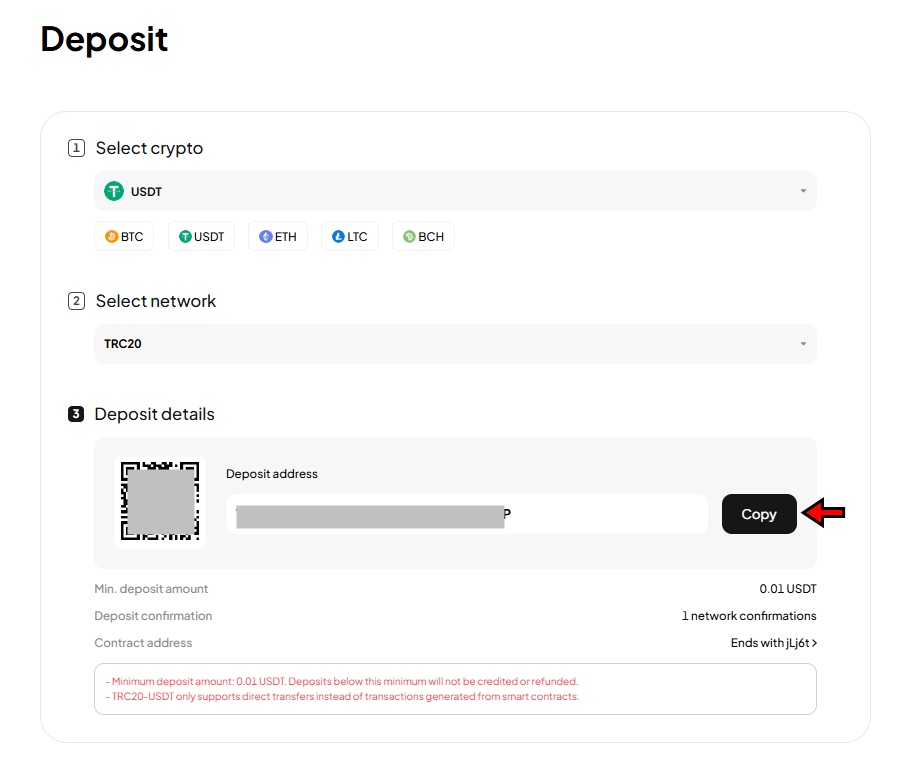Image resolution: width=908 pixels, height=772 pixels.
Task: Click the Deposit details section heading
Action: 155,413
